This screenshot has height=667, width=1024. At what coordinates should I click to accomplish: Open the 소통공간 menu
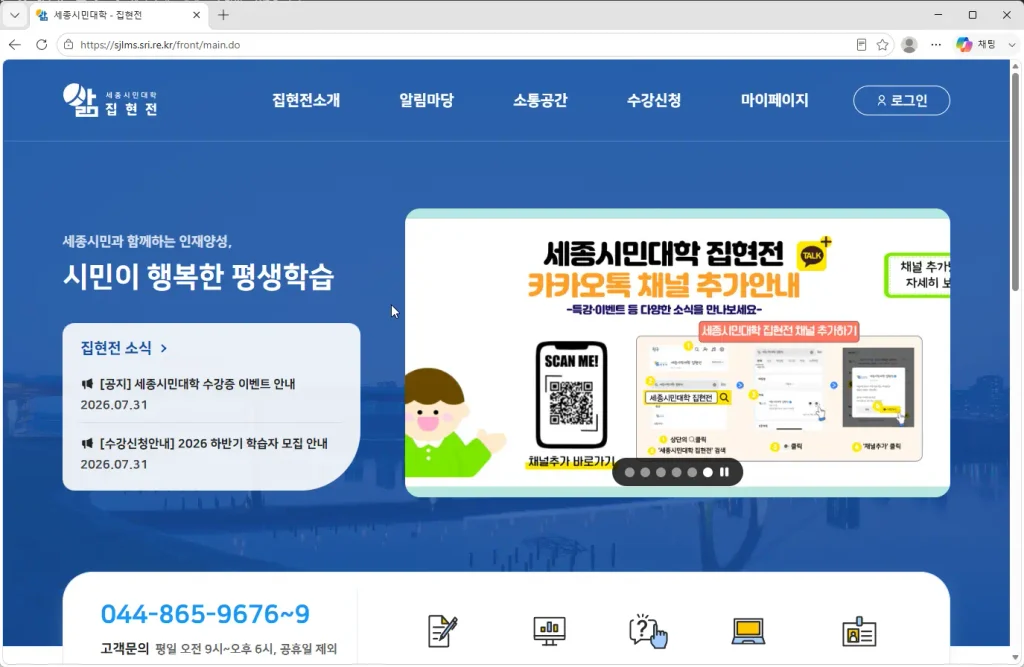click(540, 100)
